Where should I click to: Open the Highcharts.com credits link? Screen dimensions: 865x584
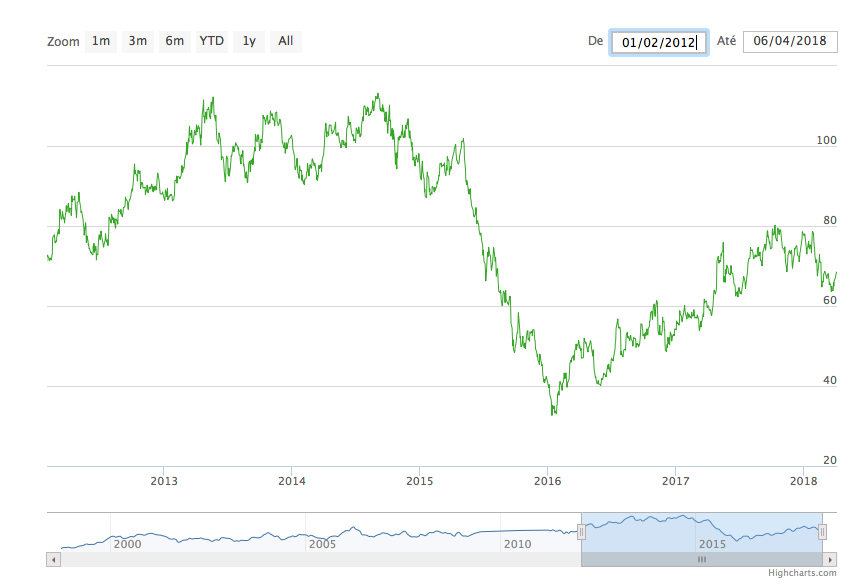(x=802, y=573)
